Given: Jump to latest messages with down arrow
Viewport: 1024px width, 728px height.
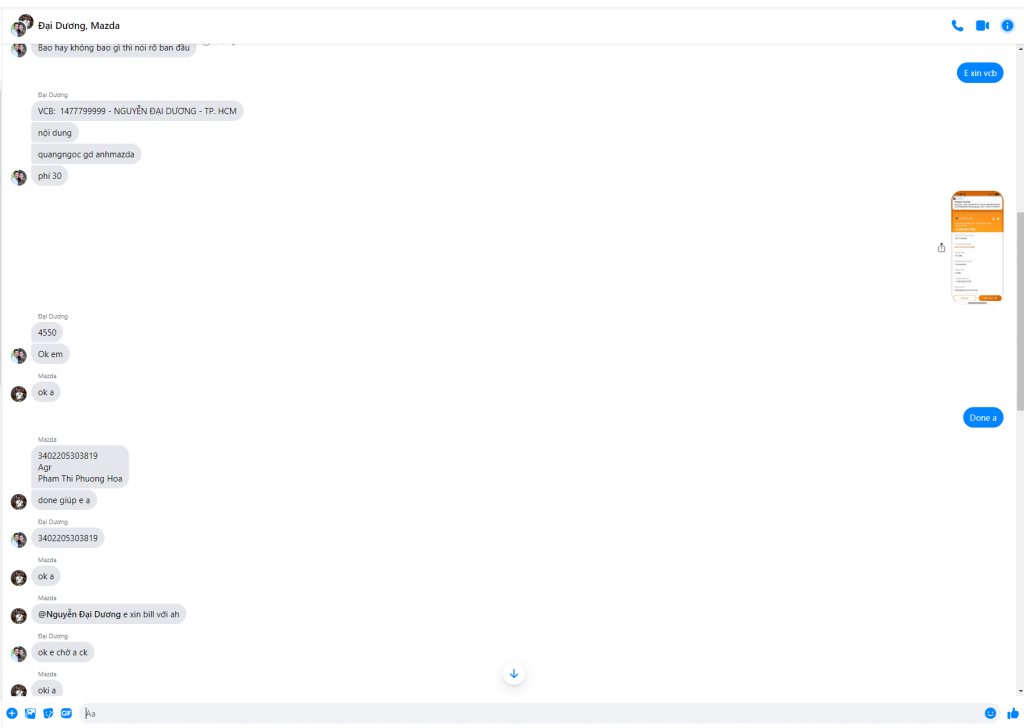Looking at the screenshot, I should (514, 674).
